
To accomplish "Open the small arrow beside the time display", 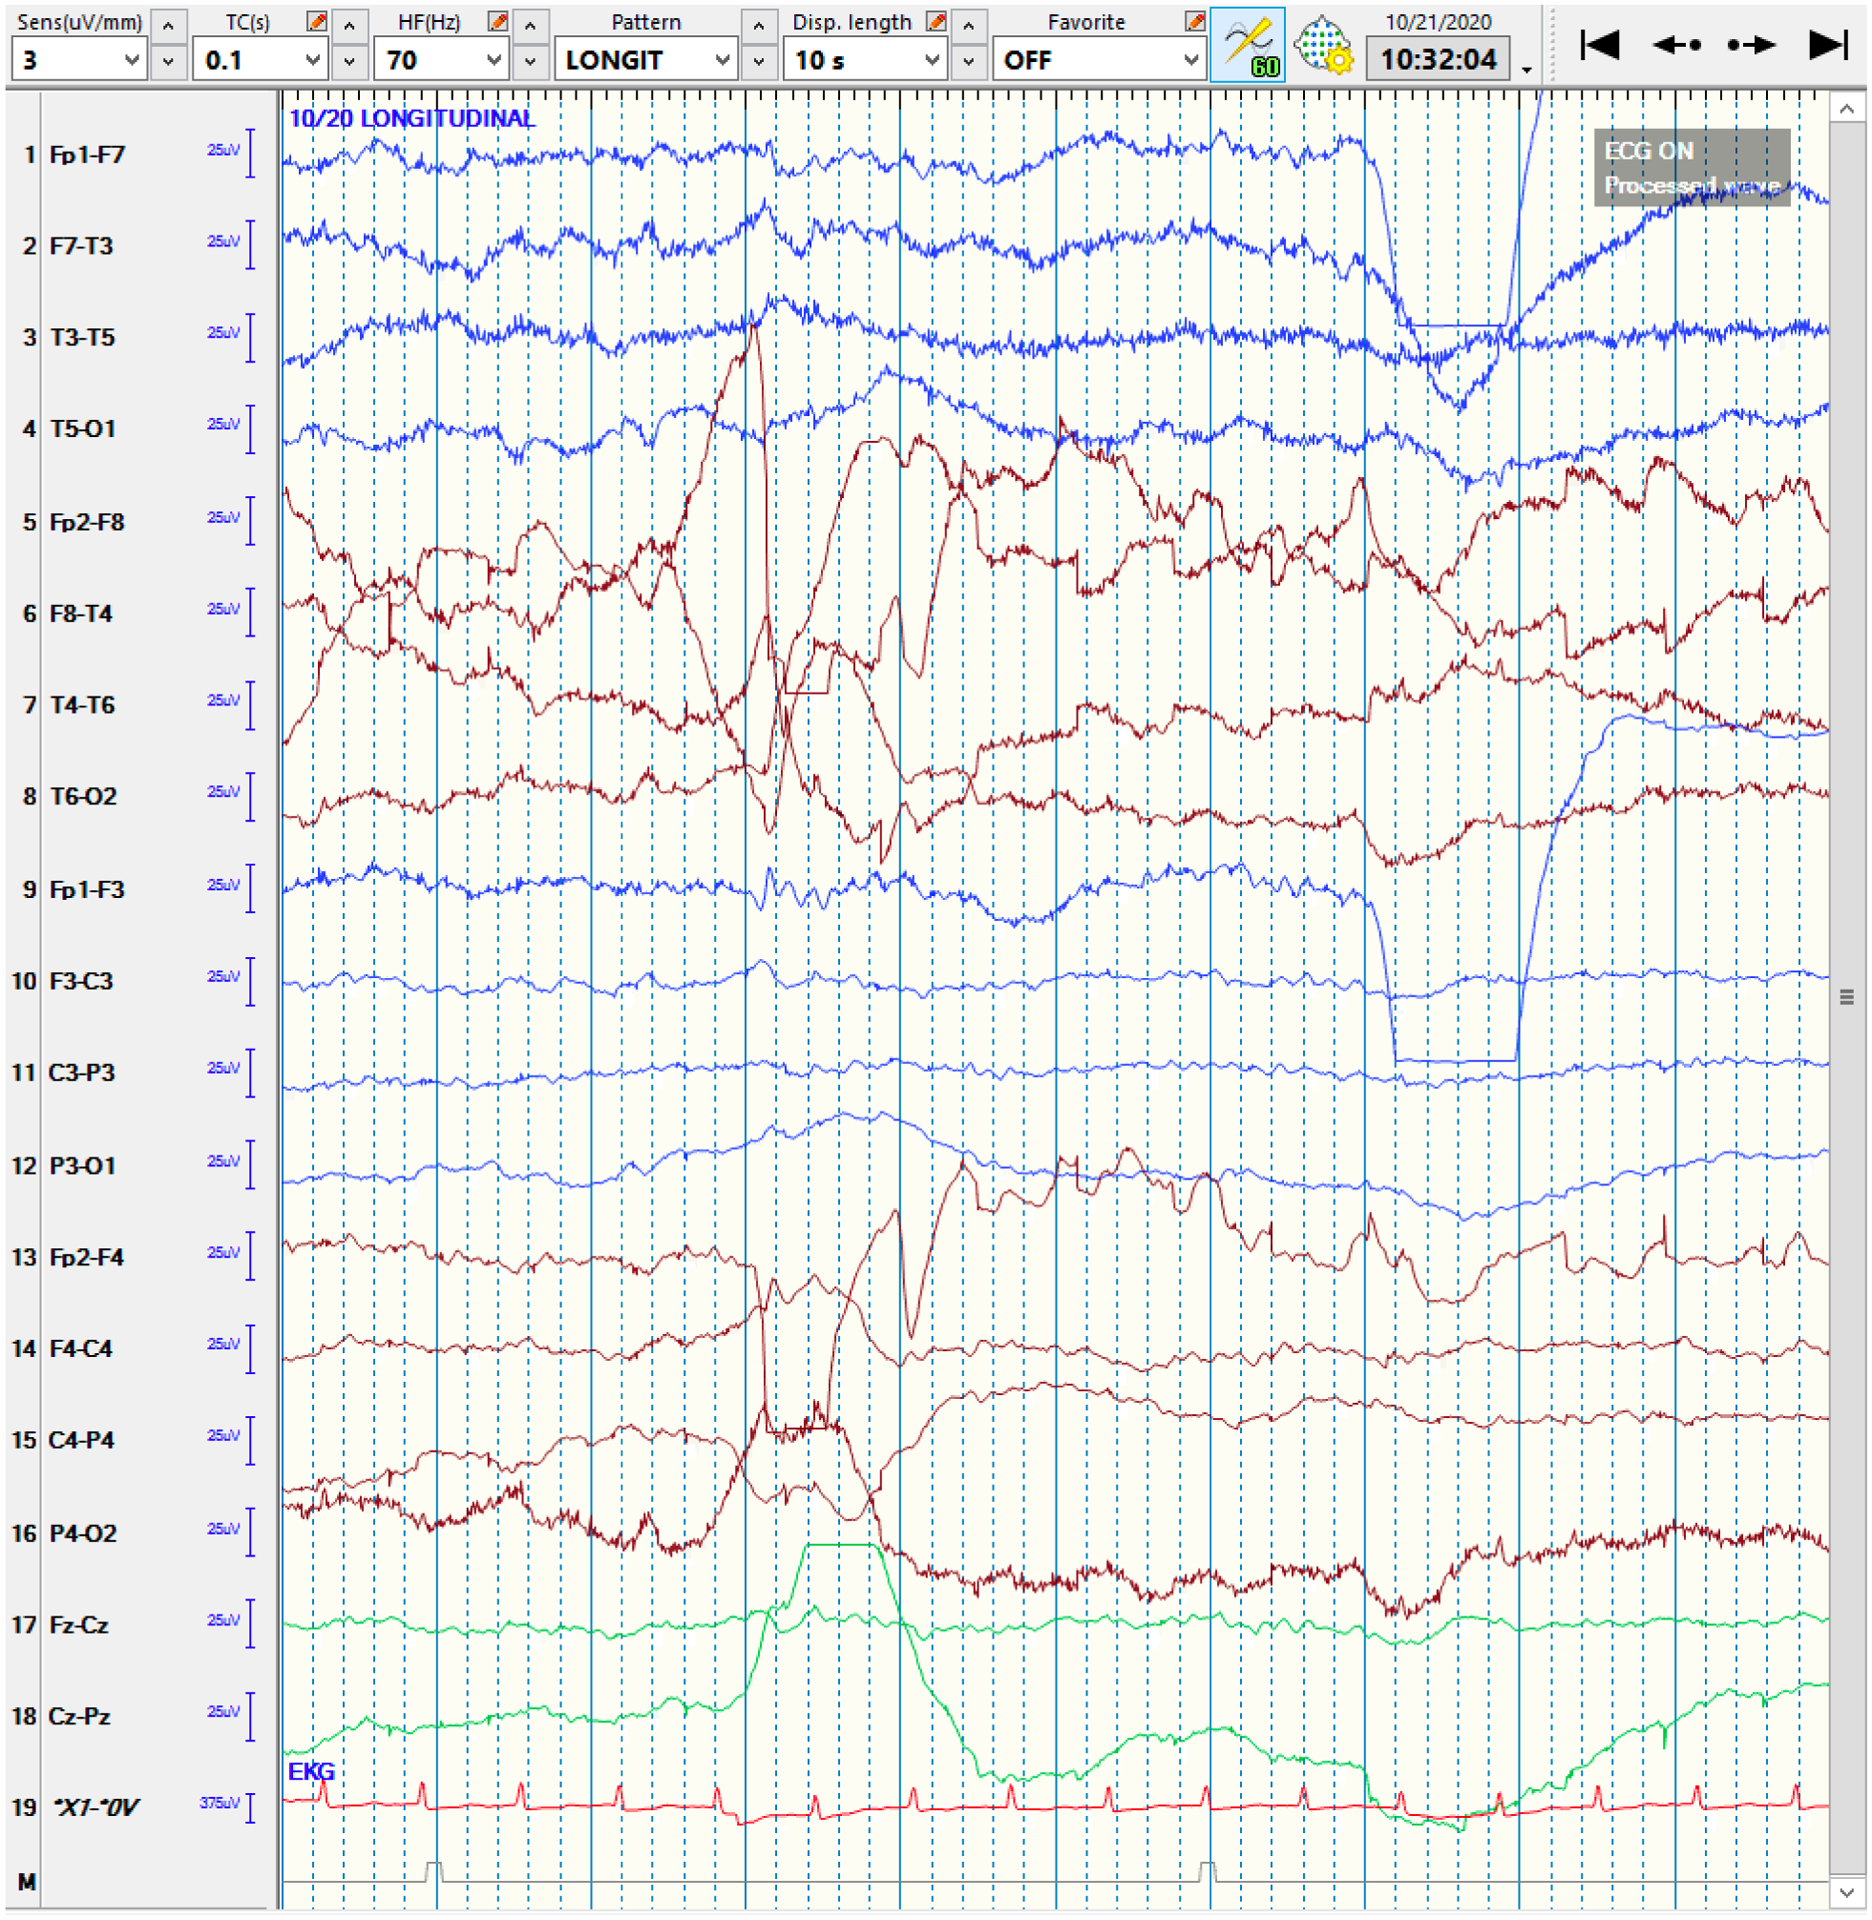I will 1526,69.
